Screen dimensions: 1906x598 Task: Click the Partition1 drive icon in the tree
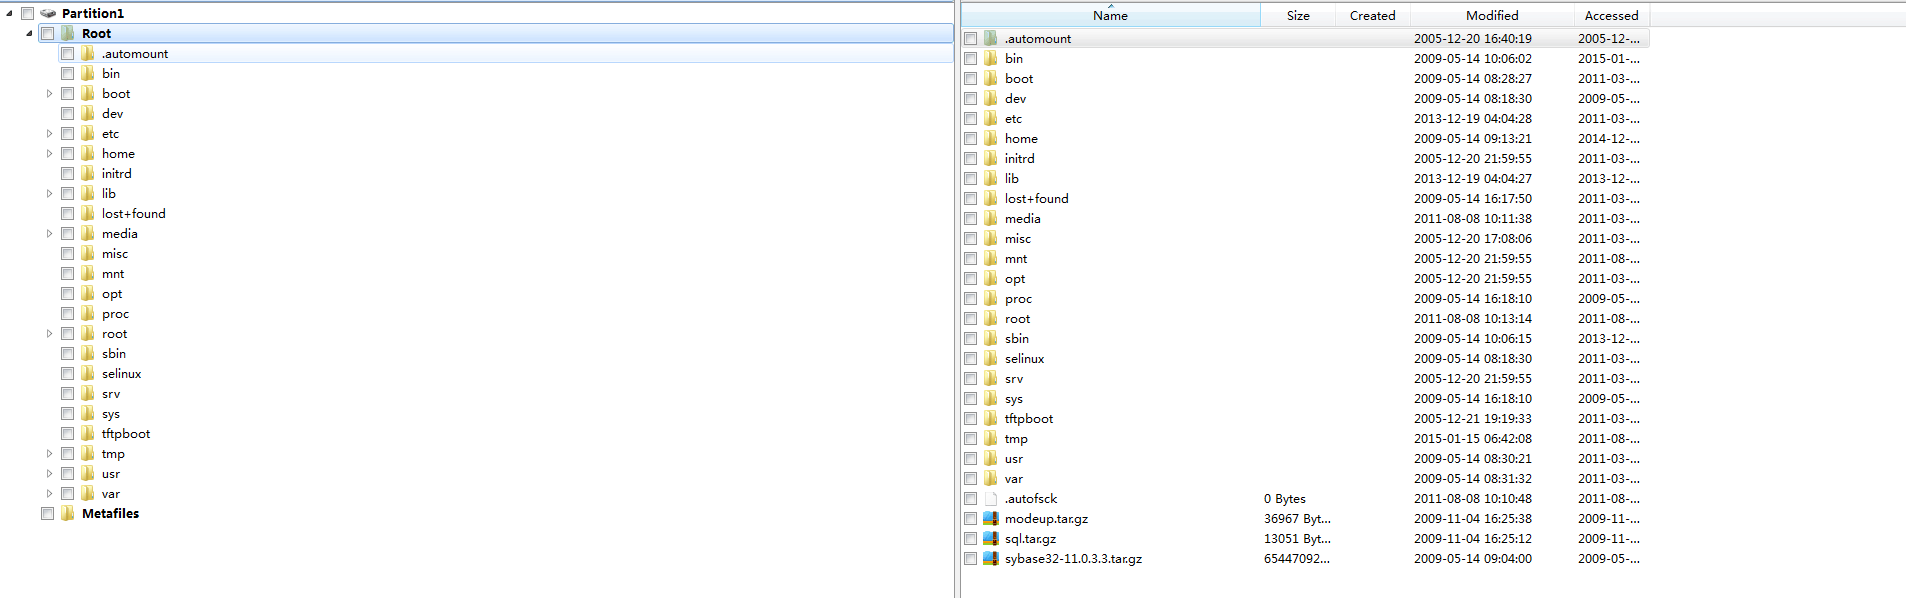[47, 13]
